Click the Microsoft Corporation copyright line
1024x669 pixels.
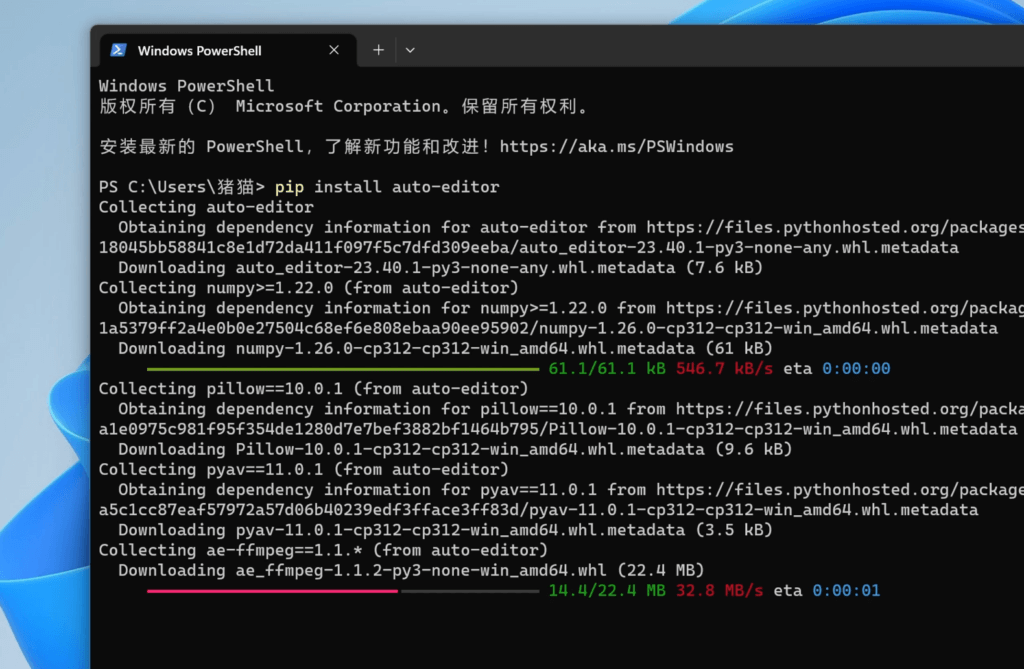(345, 106)
